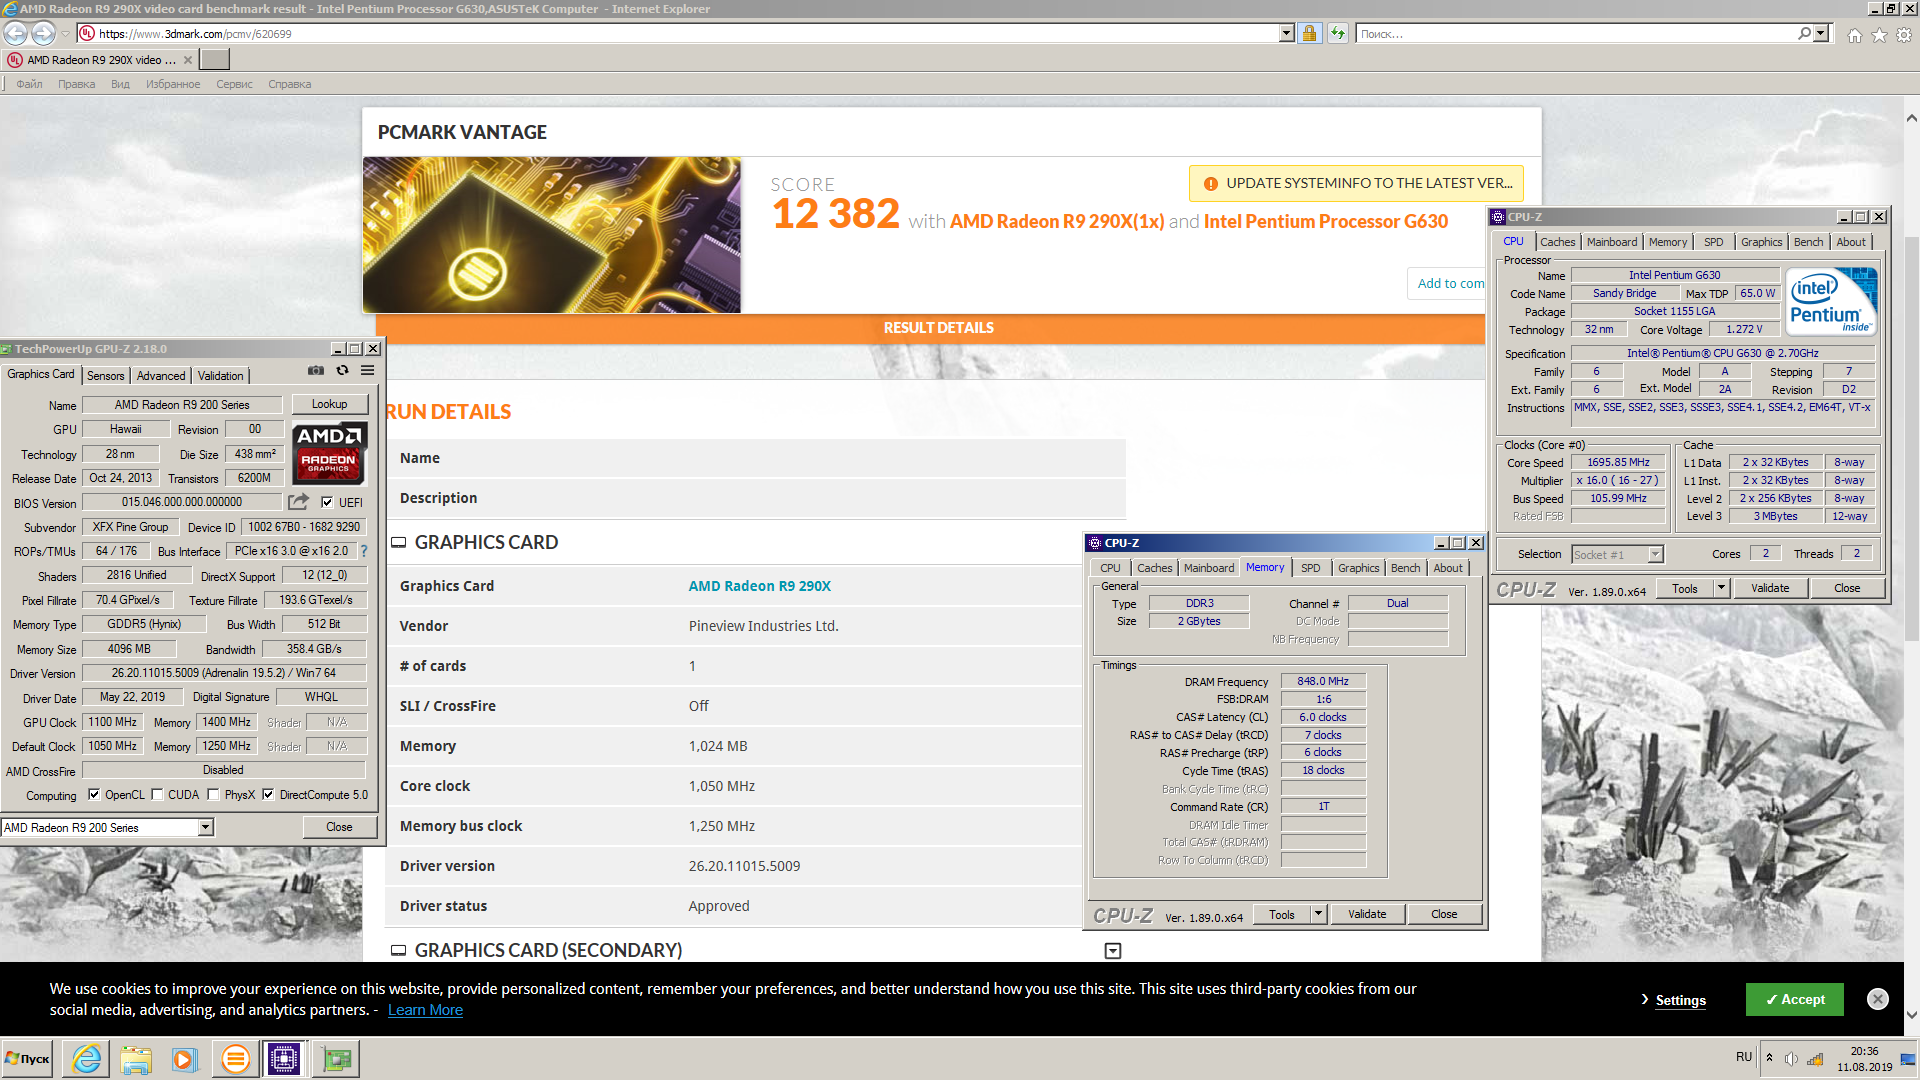Click the browser URL address field
This screenshot has width=1920, height=1080.
click(680, 33)
